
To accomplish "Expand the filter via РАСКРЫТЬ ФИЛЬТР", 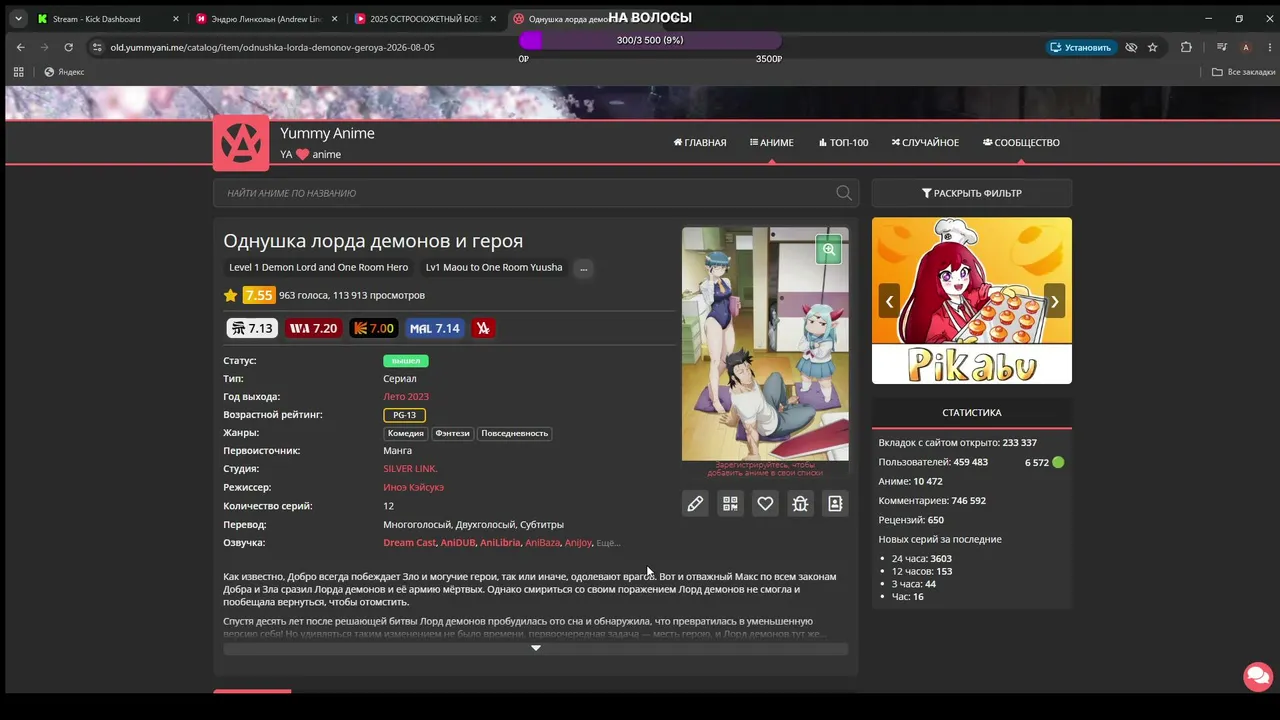I will [972, 193].
